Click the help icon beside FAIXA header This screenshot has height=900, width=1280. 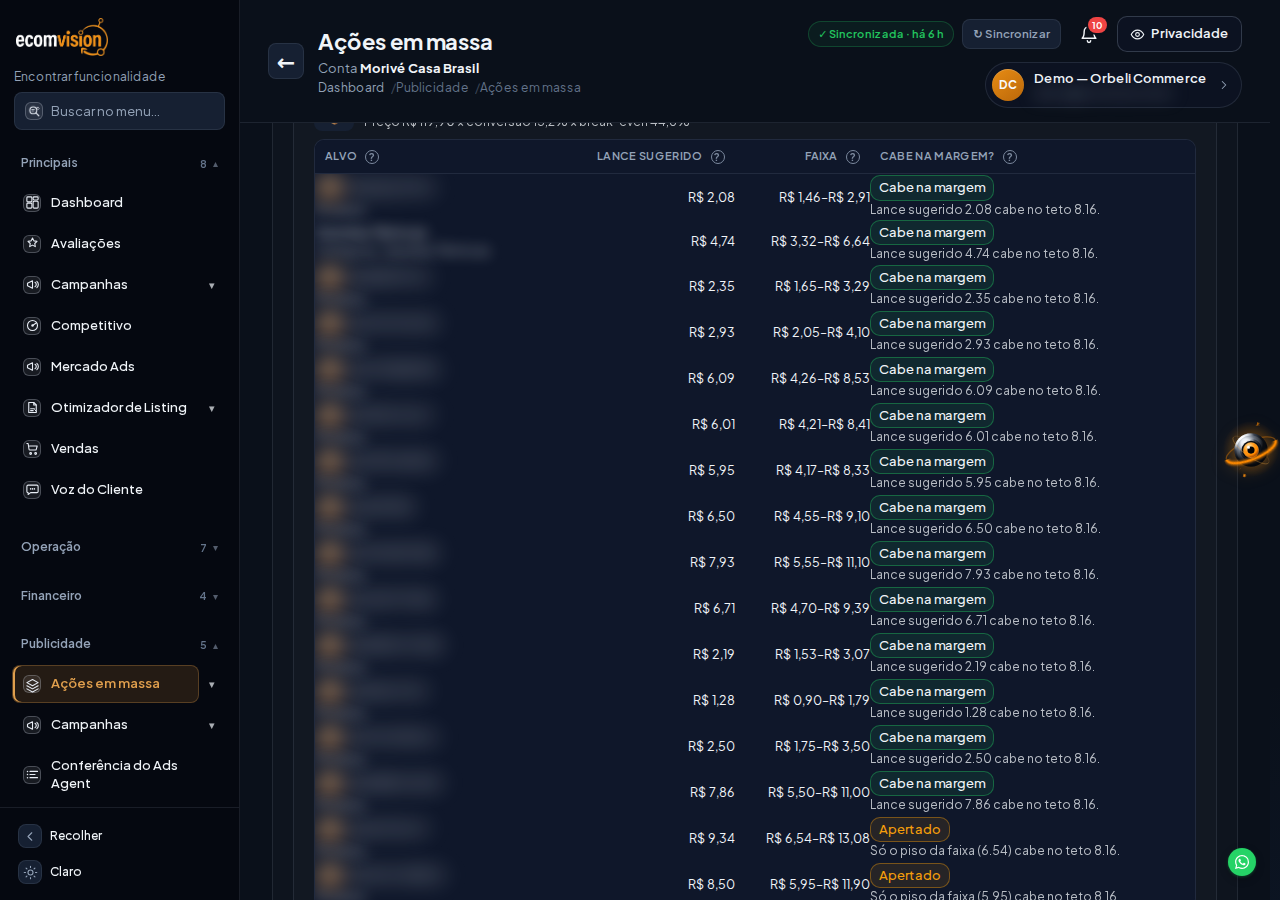pos(853,157)
